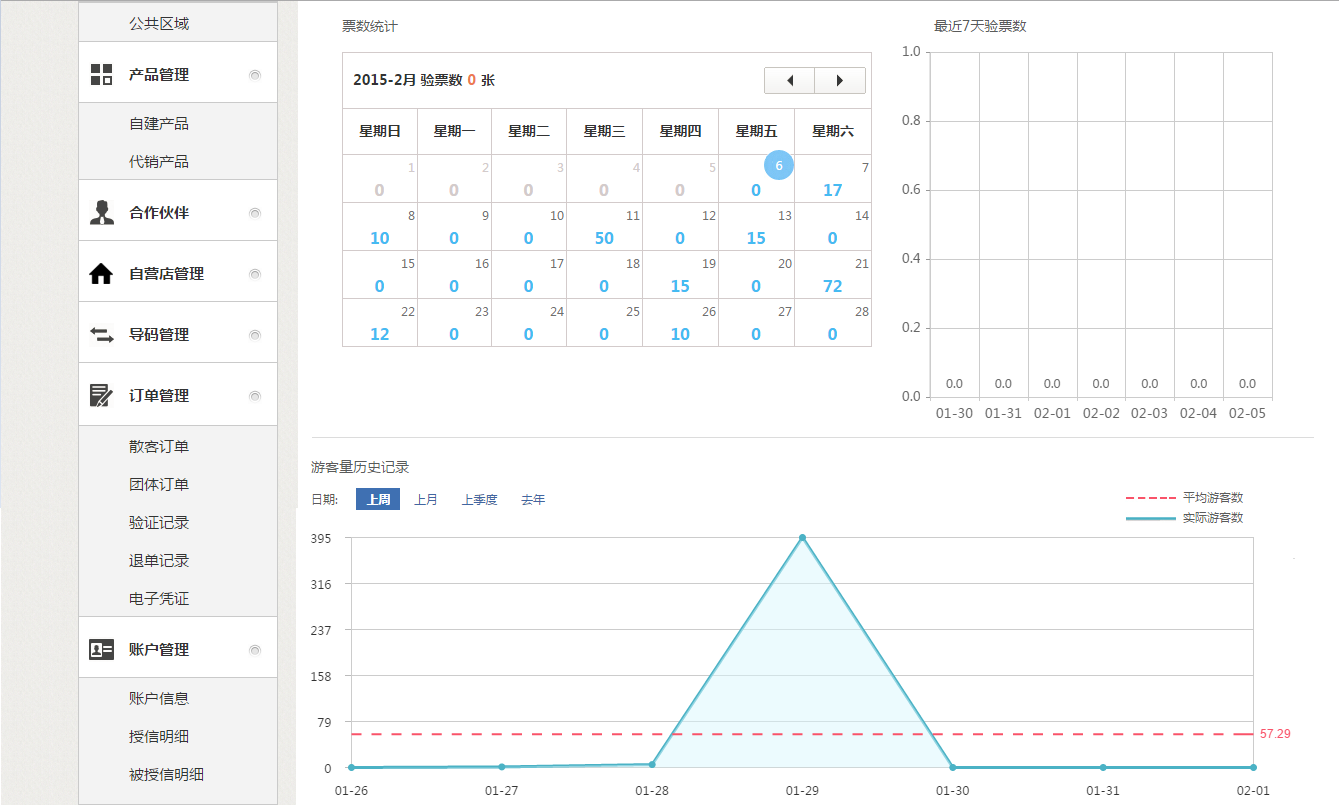Switch history range to 上月
Image resolution: width=1339 pixels, height=807 pixels.
(426, 500)
